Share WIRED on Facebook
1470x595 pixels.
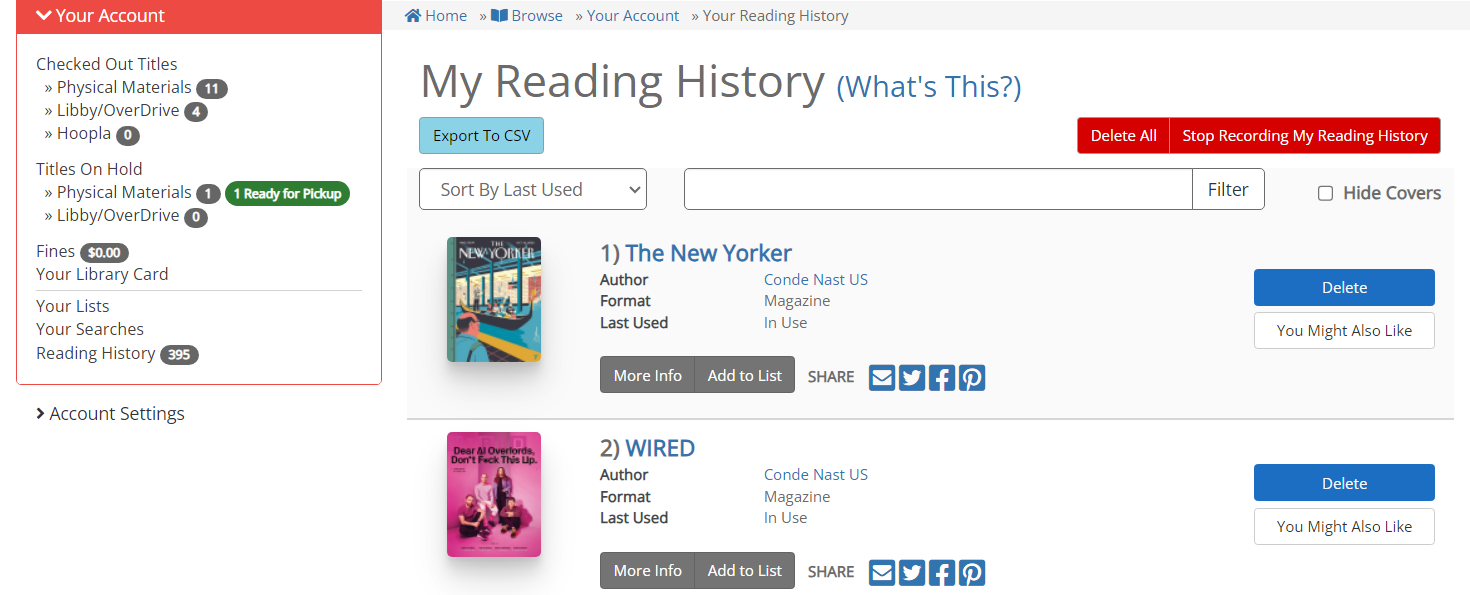coord(941,572)
